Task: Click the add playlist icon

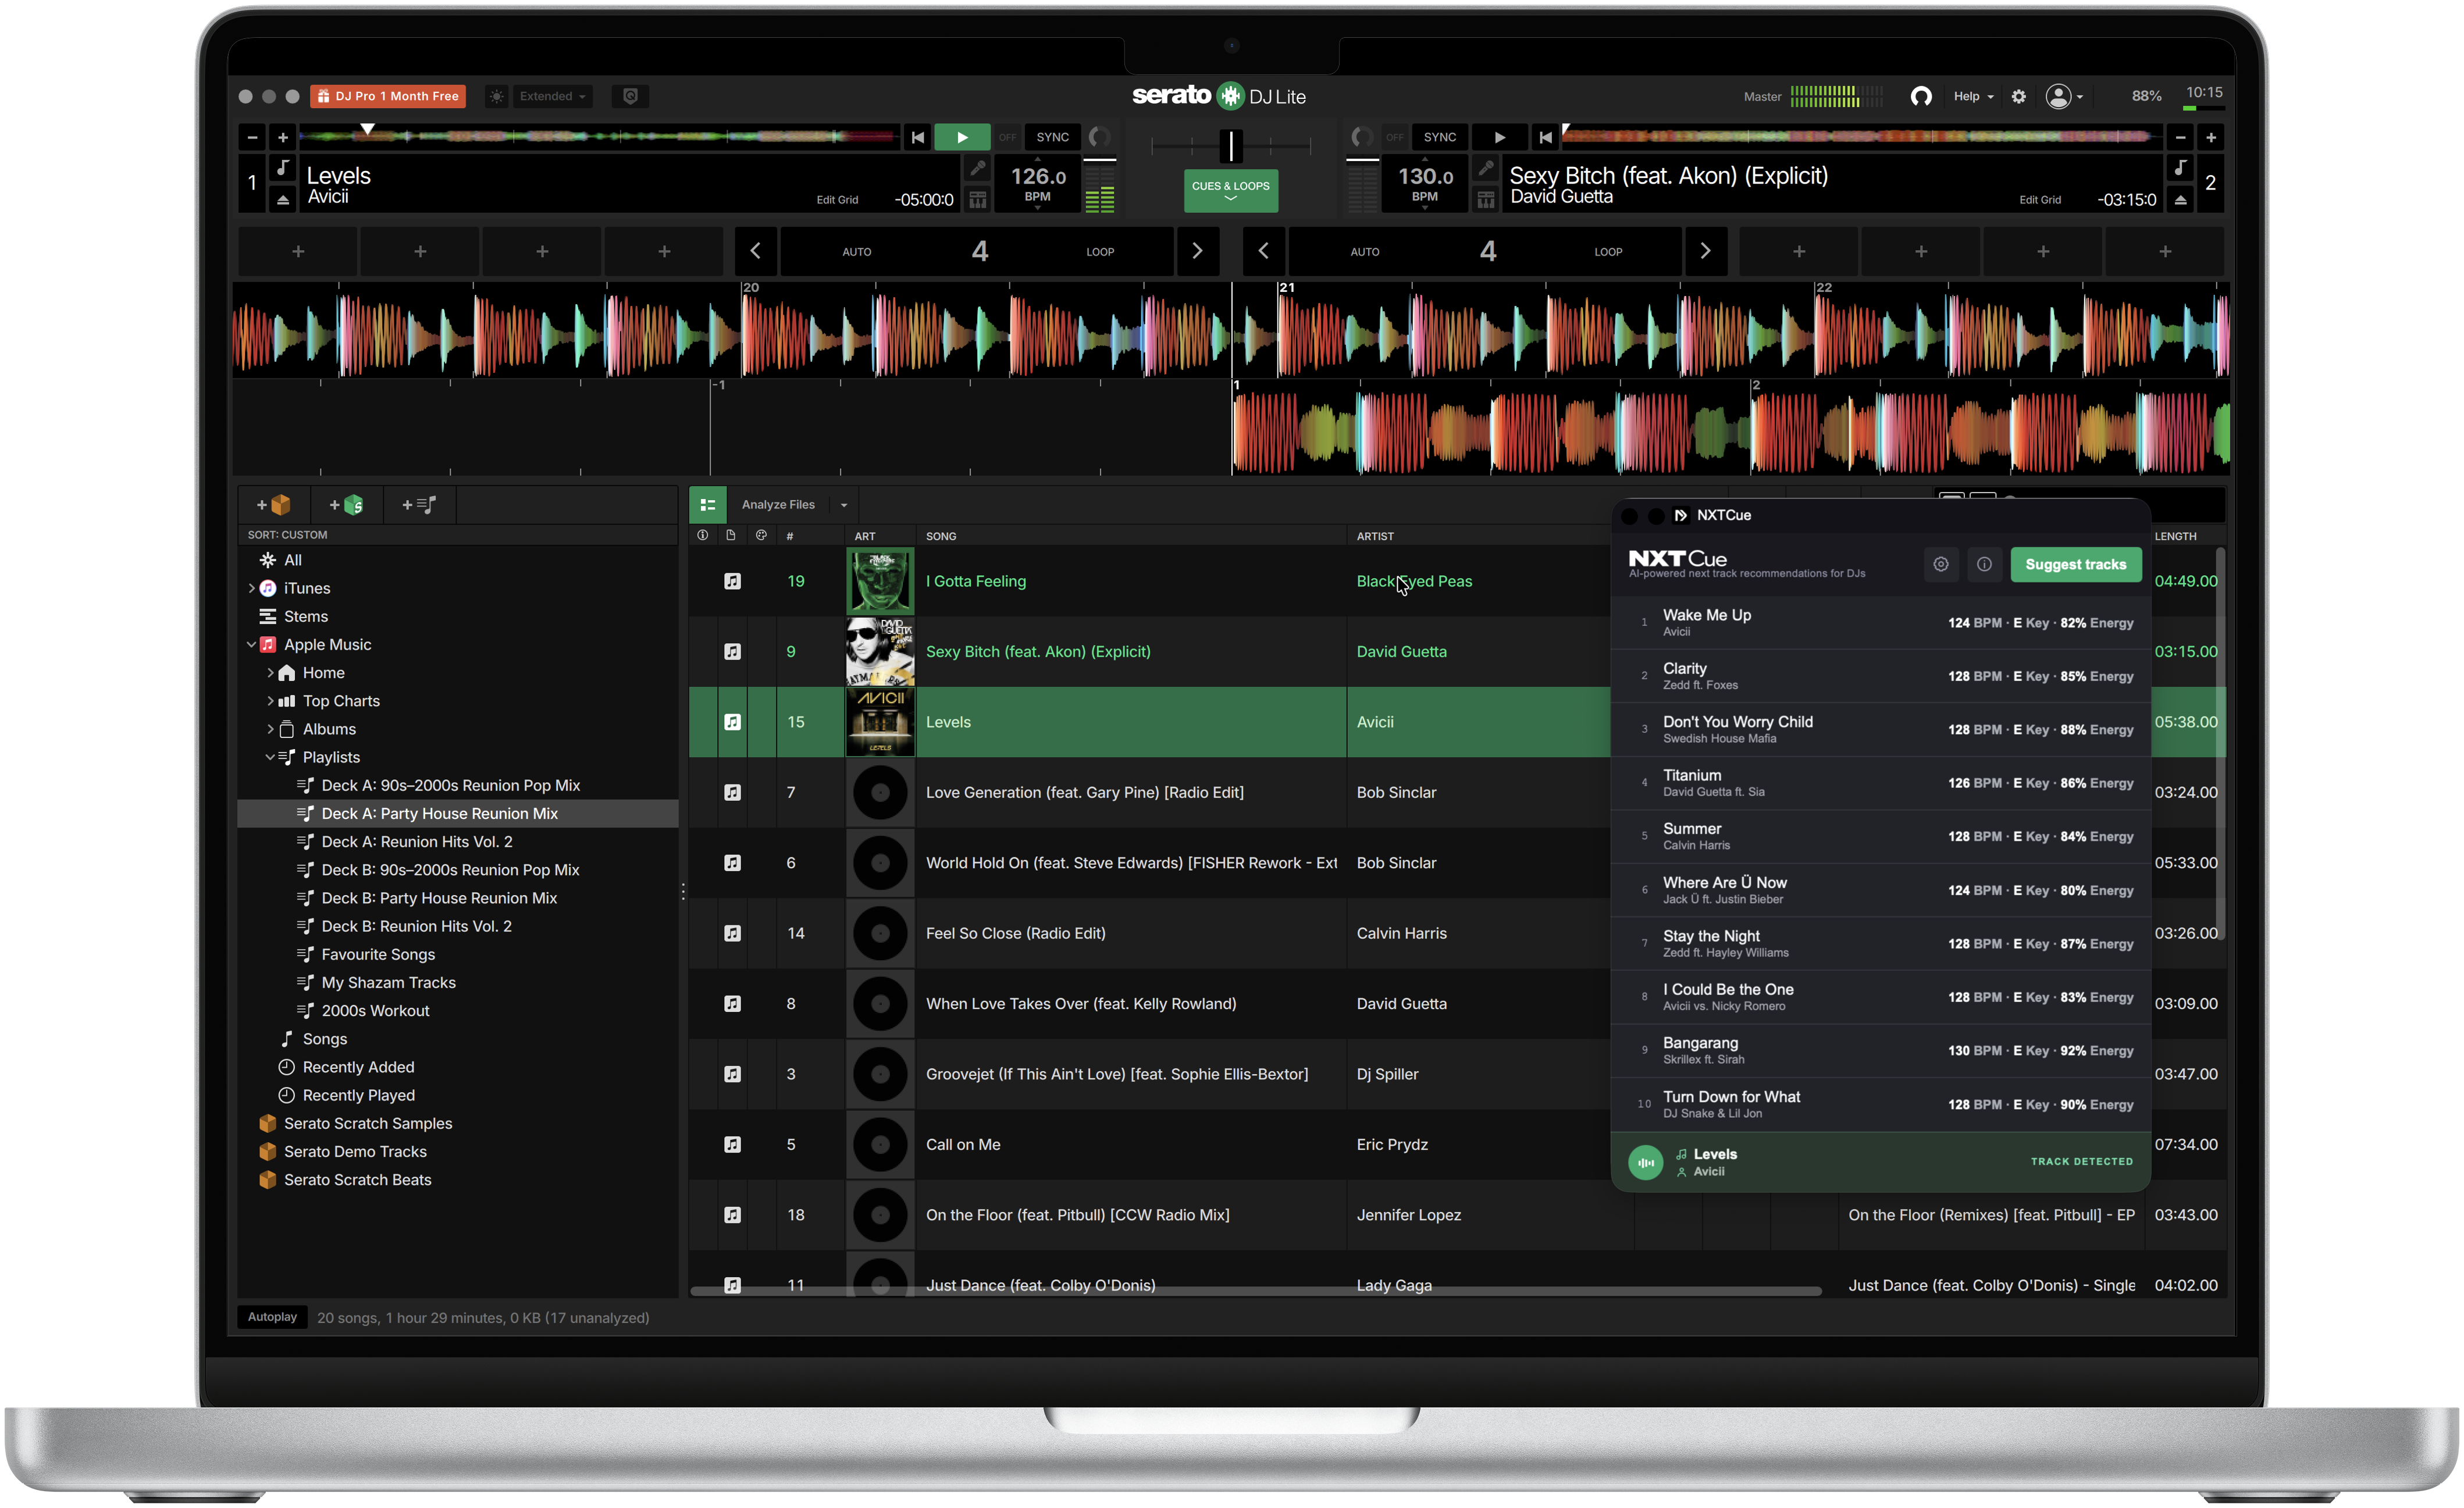Action: [x=419, y=505]
